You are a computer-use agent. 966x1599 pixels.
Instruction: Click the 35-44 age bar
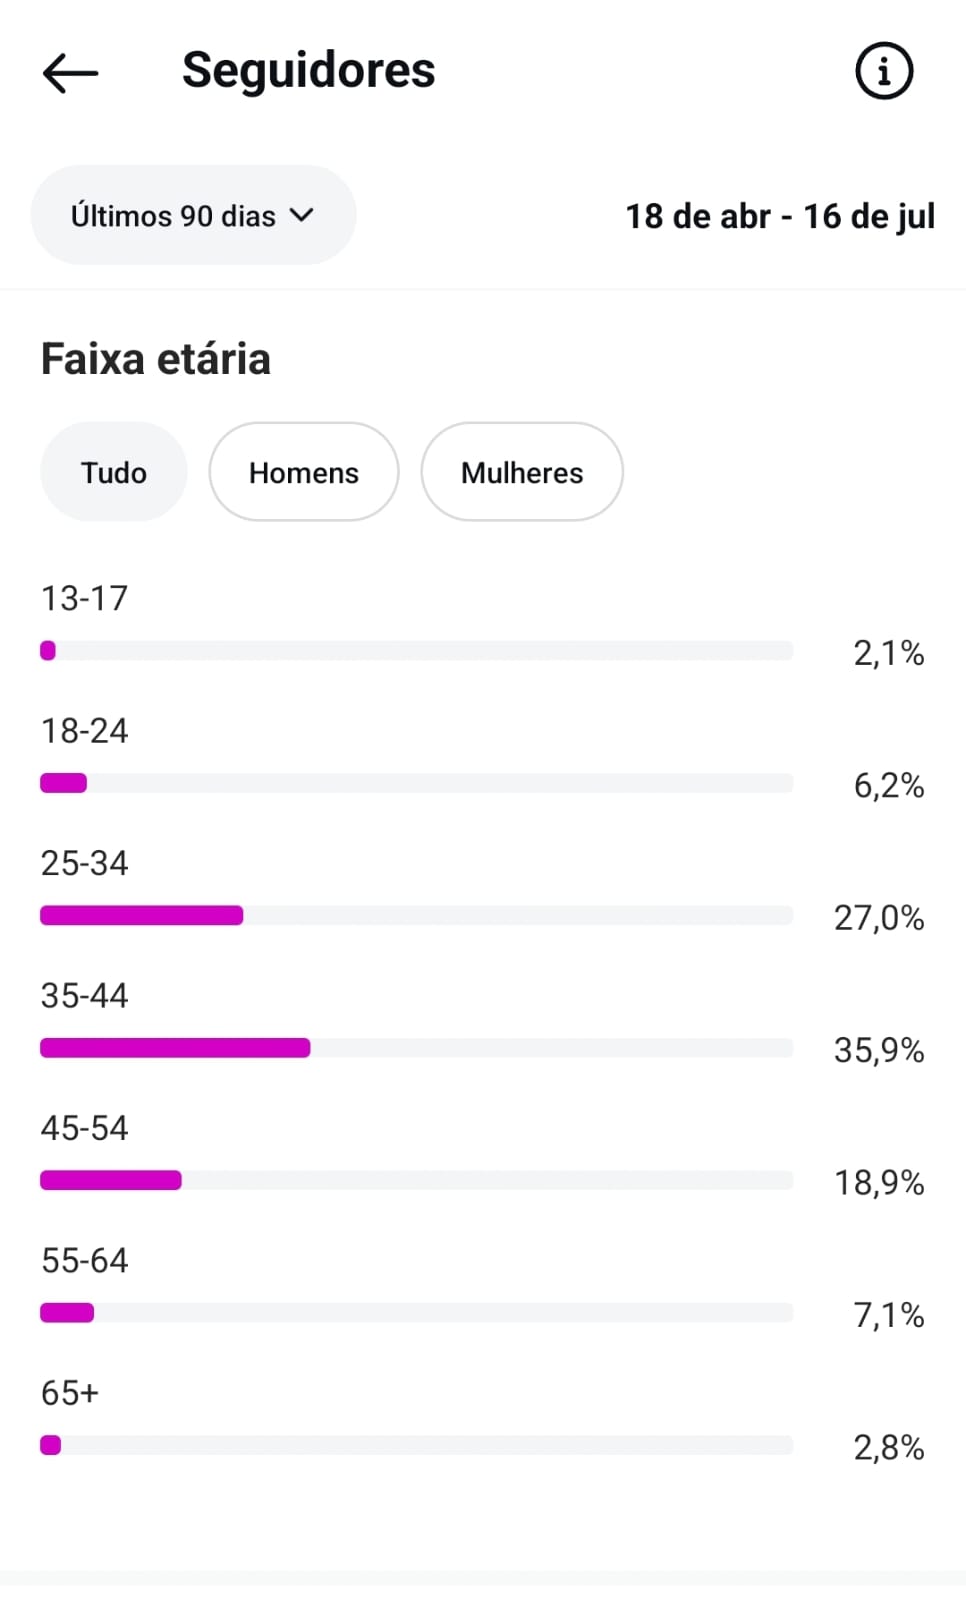pyautogui.click(x=416, y=1048)
